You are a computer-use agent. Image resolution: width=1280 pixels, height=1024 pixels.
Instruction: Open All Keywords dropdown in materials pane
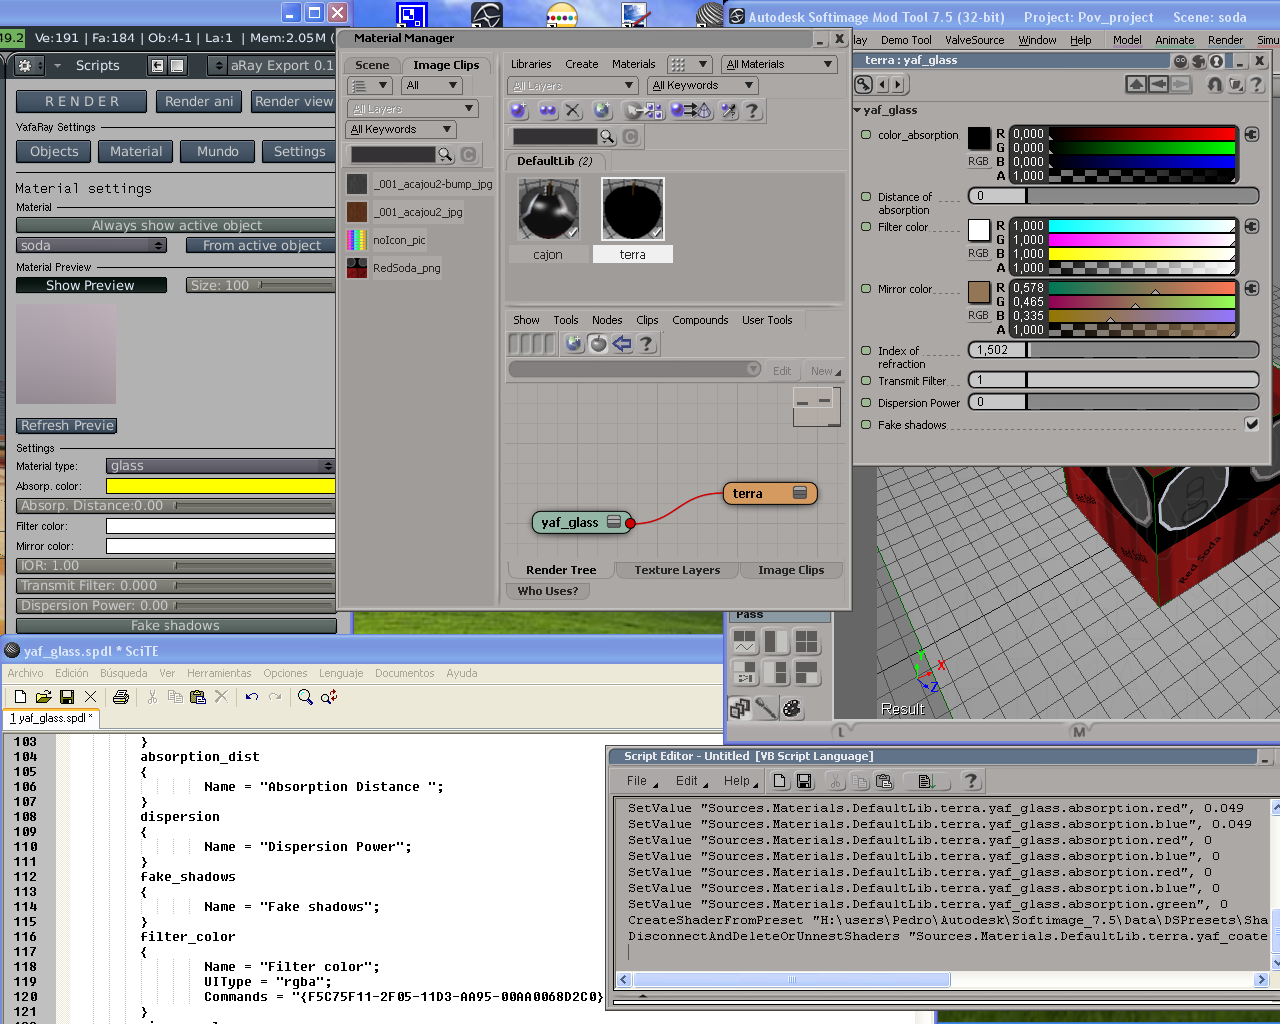coord(703,85)
